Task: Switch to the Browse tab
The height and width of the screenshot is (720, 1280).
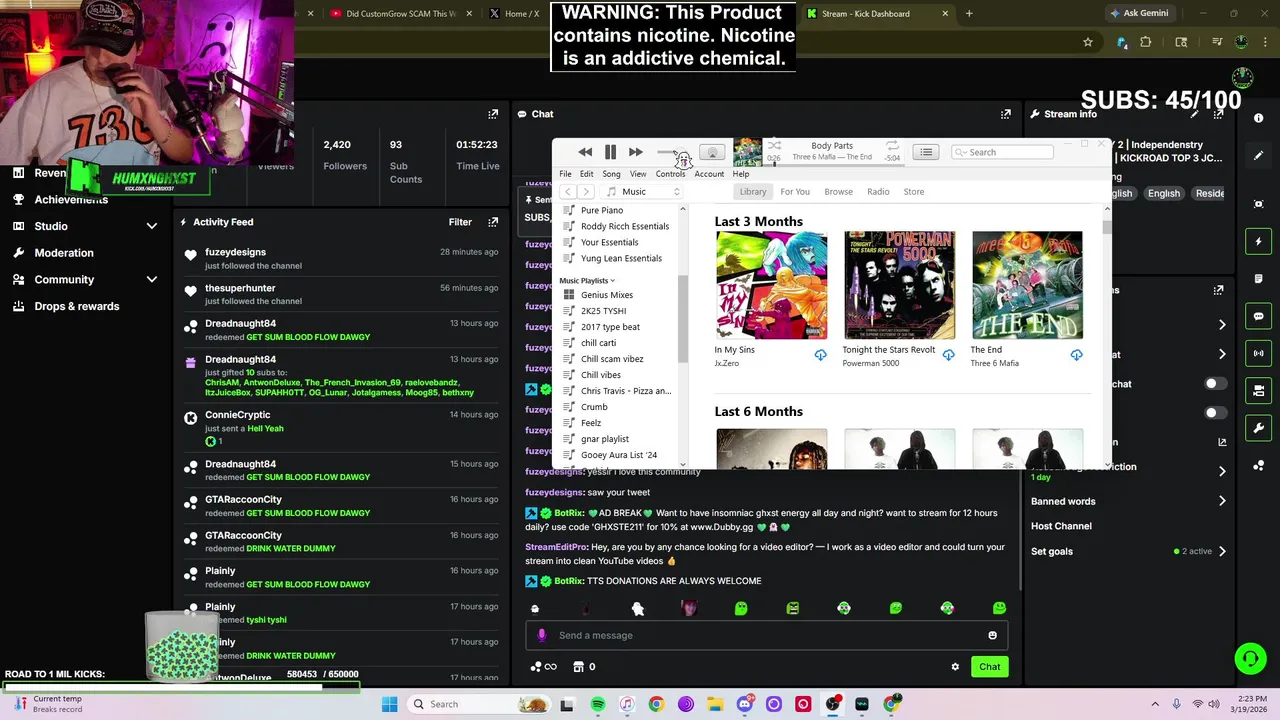Action: click(838, 192)
